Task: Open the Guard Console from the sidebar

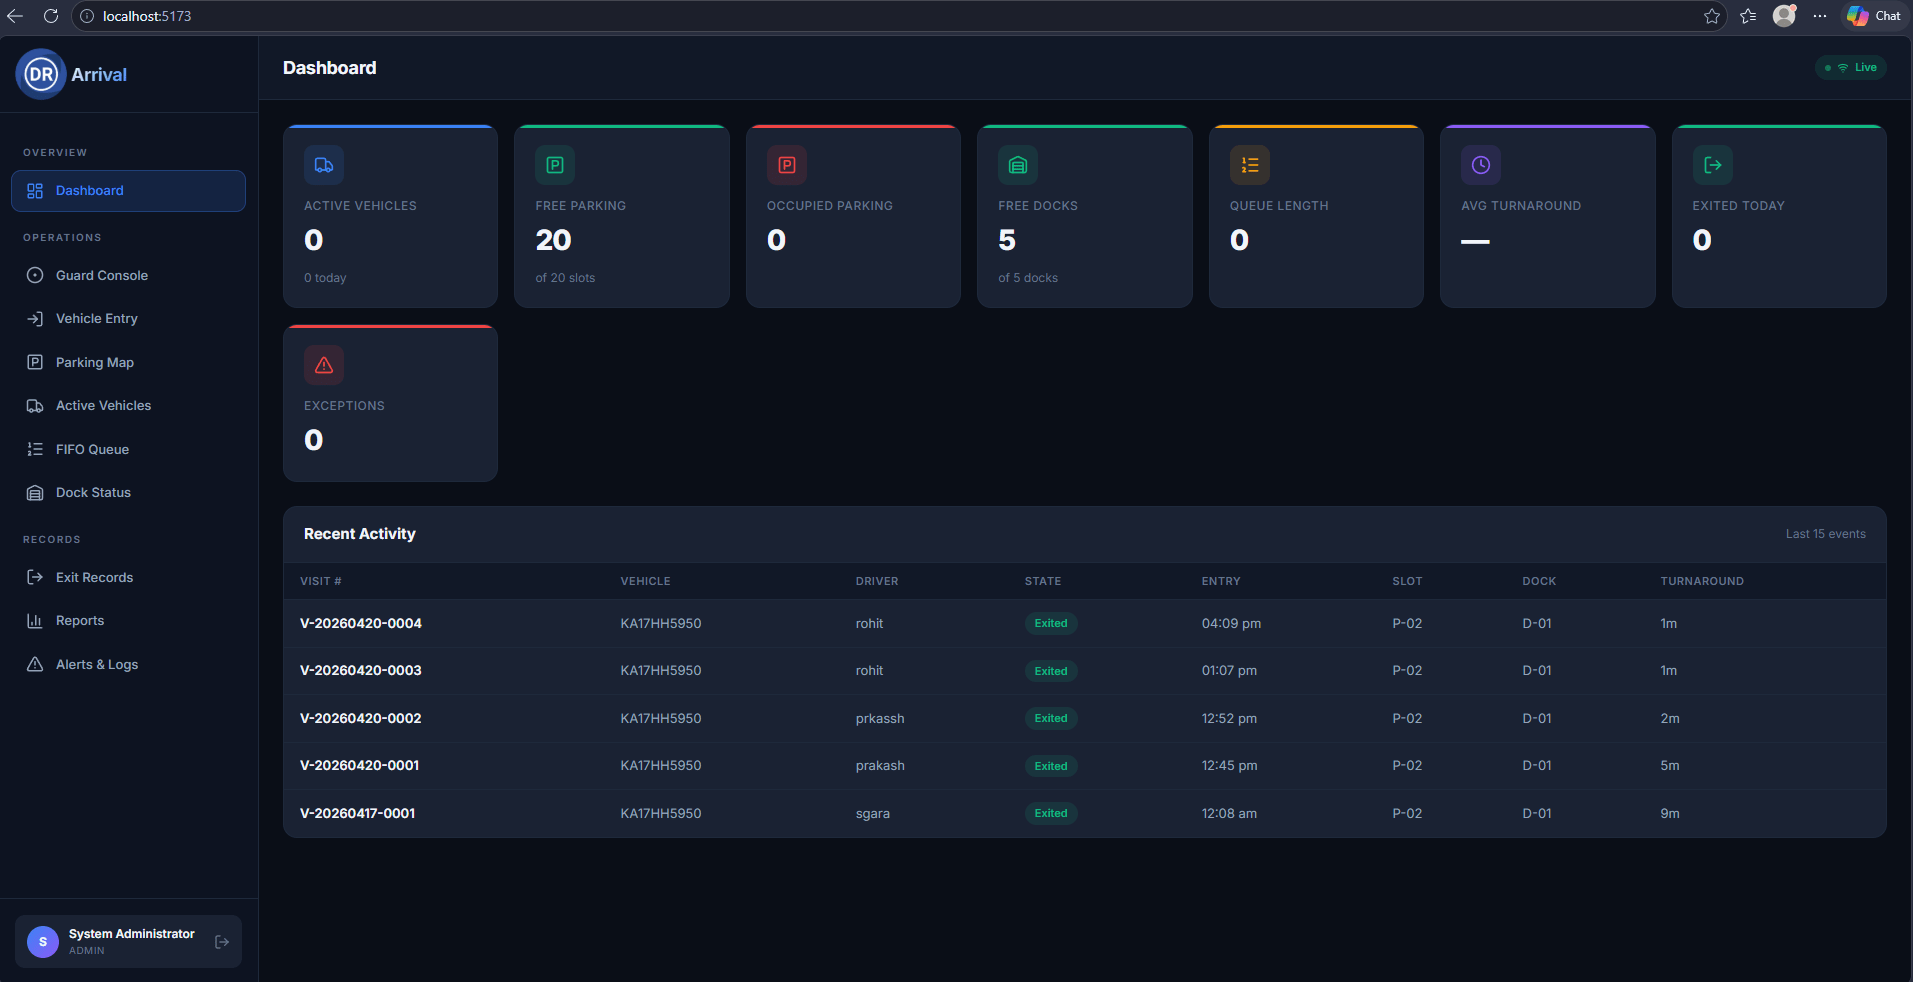Action: (101, 275)
